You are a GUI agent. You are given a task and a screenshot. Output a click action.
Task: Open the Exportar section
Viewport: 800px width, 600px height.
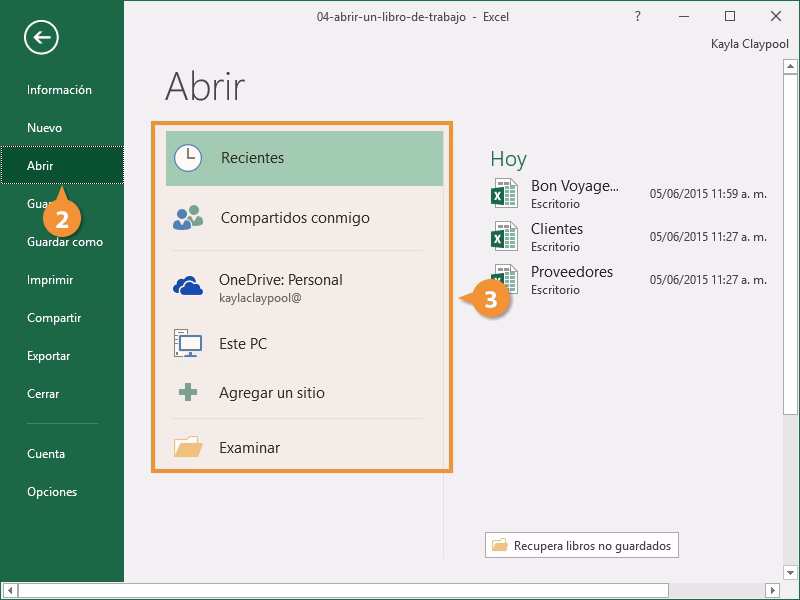50,356
